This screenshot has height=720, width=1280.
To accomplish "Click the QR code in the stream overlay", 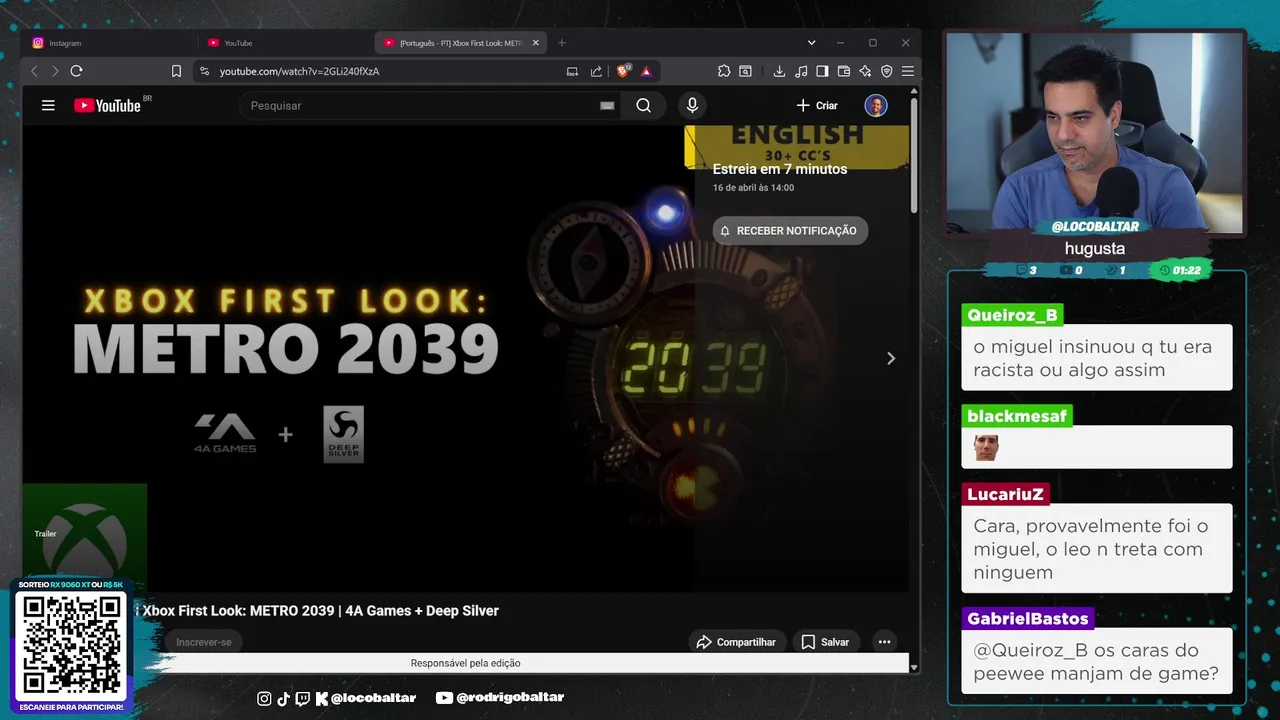I will (71, 645).
